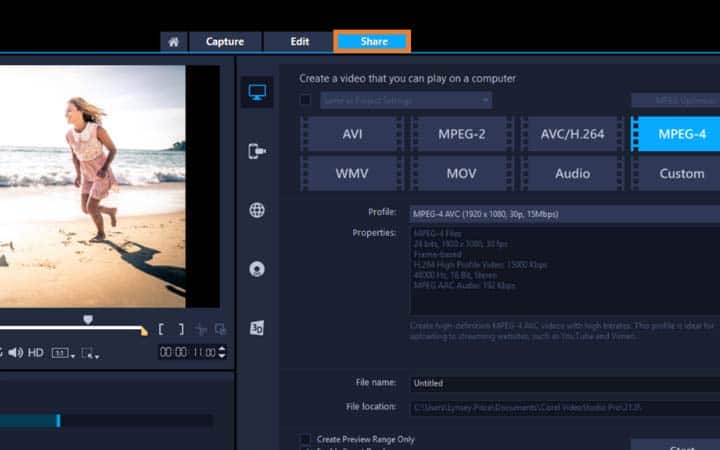The height and width of the screenshot is (450, 720).
Task: Switch to the Edit tab
Action: 299,42
